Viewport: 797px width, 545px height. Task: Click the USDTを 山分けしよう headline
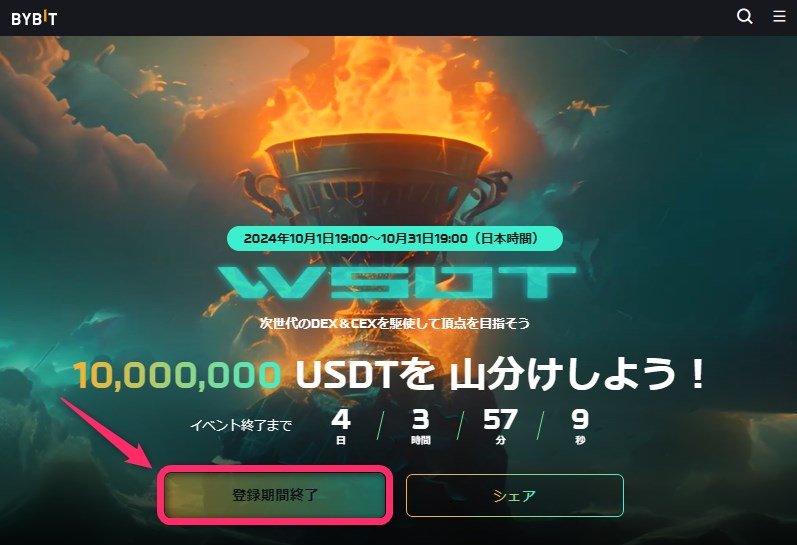501,375
